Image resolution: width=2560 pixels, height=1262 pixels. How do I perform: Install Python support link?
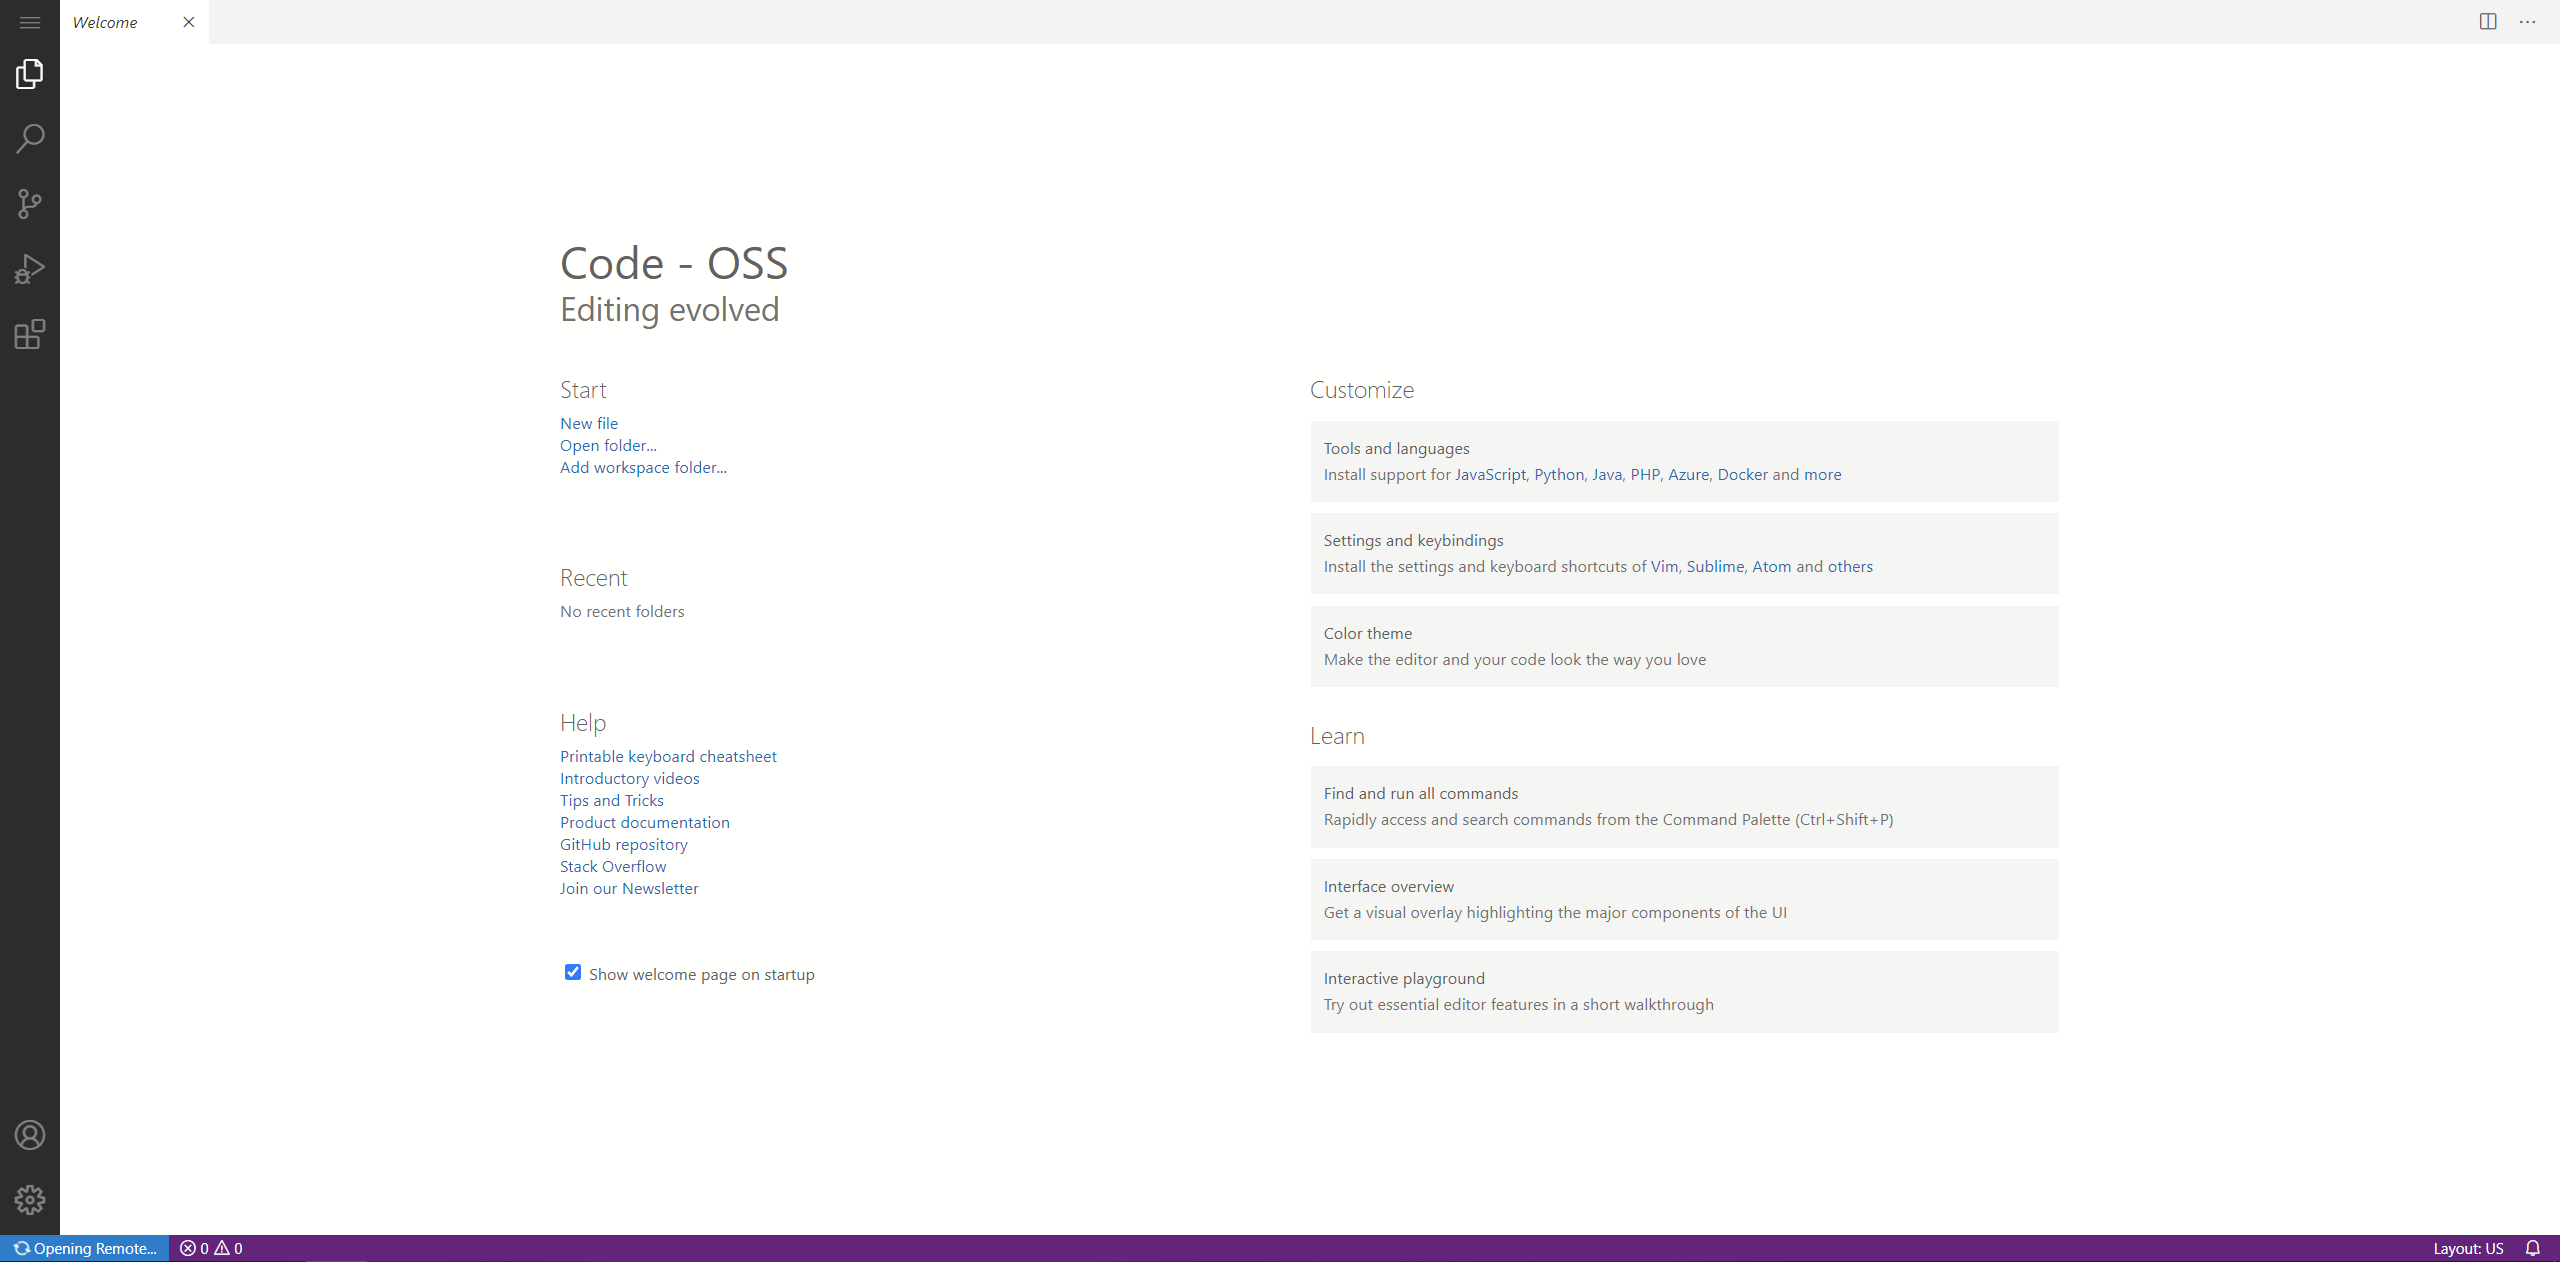[1559, 474]
